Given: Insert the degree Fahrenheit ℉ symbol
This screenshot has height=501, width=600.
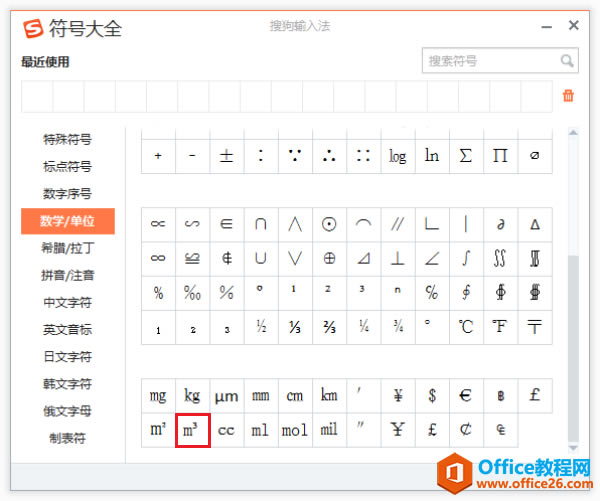Looking at the screenshot, I should click(x=500, y=326).
